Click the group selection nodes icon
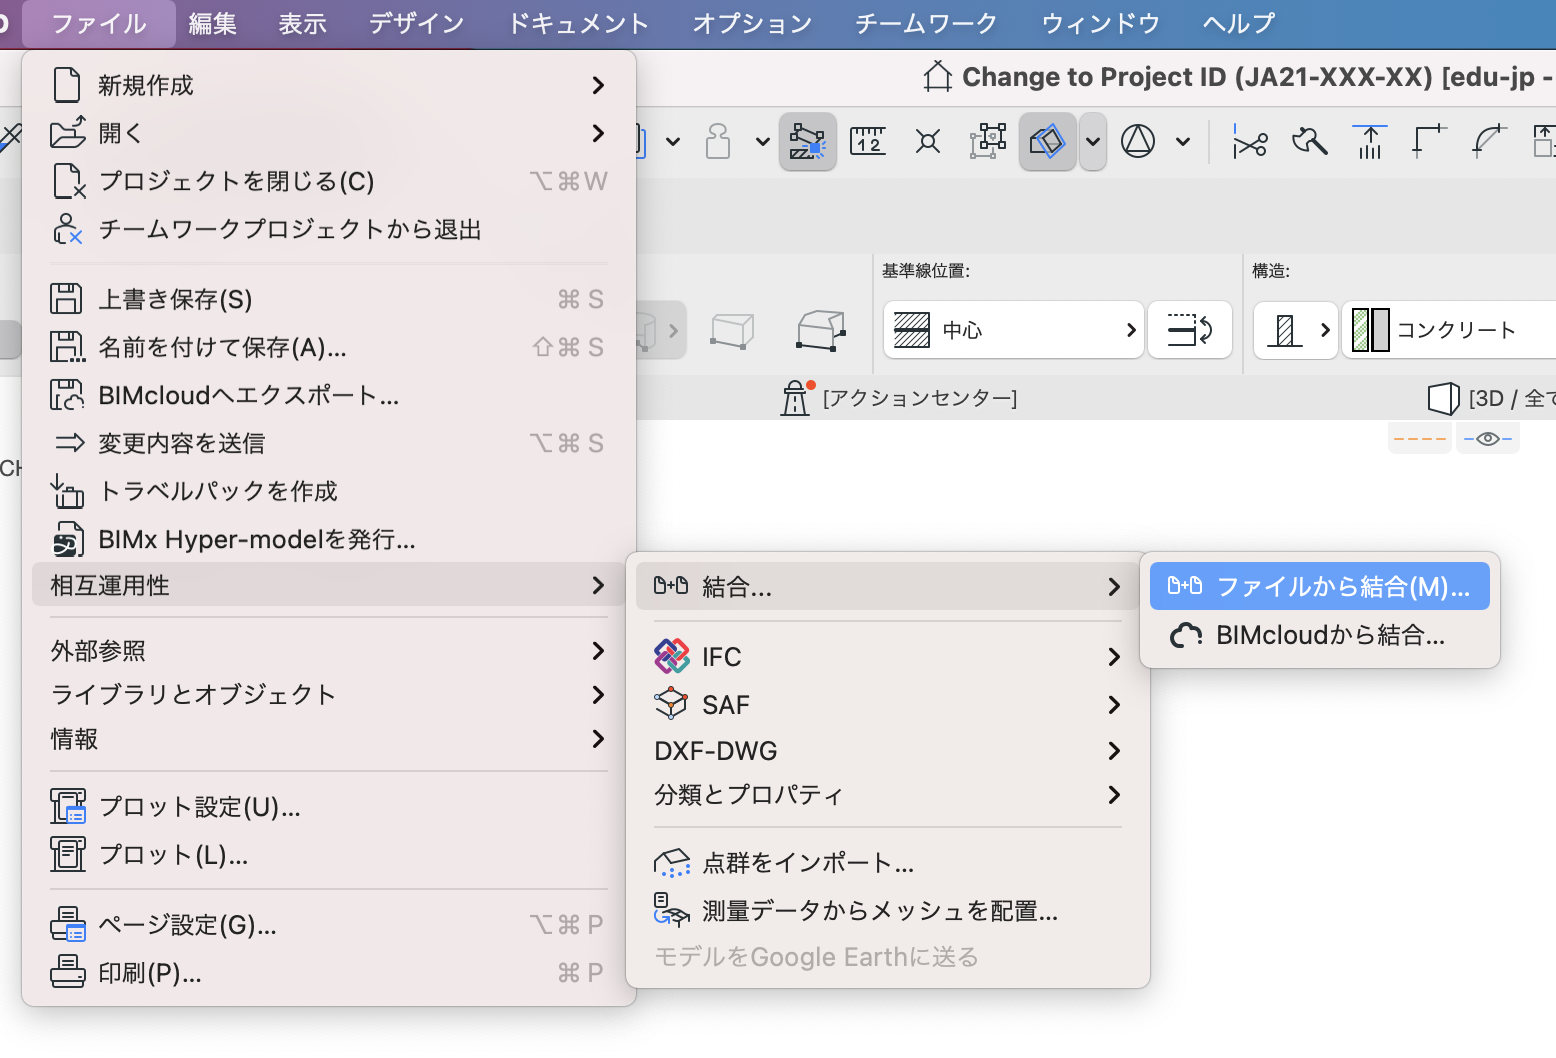 point(988,141)
